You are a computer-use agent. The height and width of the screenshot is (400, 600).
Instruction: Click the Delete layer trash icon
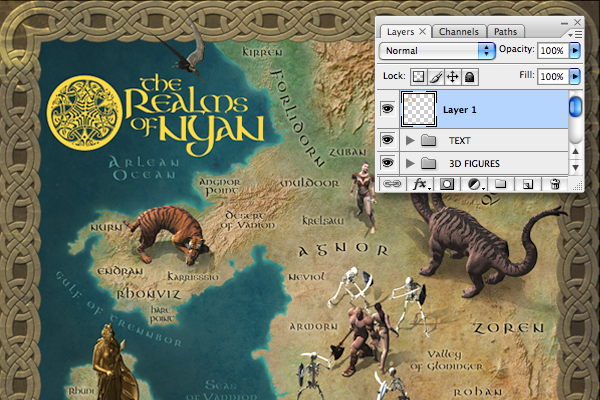[555, 184]
